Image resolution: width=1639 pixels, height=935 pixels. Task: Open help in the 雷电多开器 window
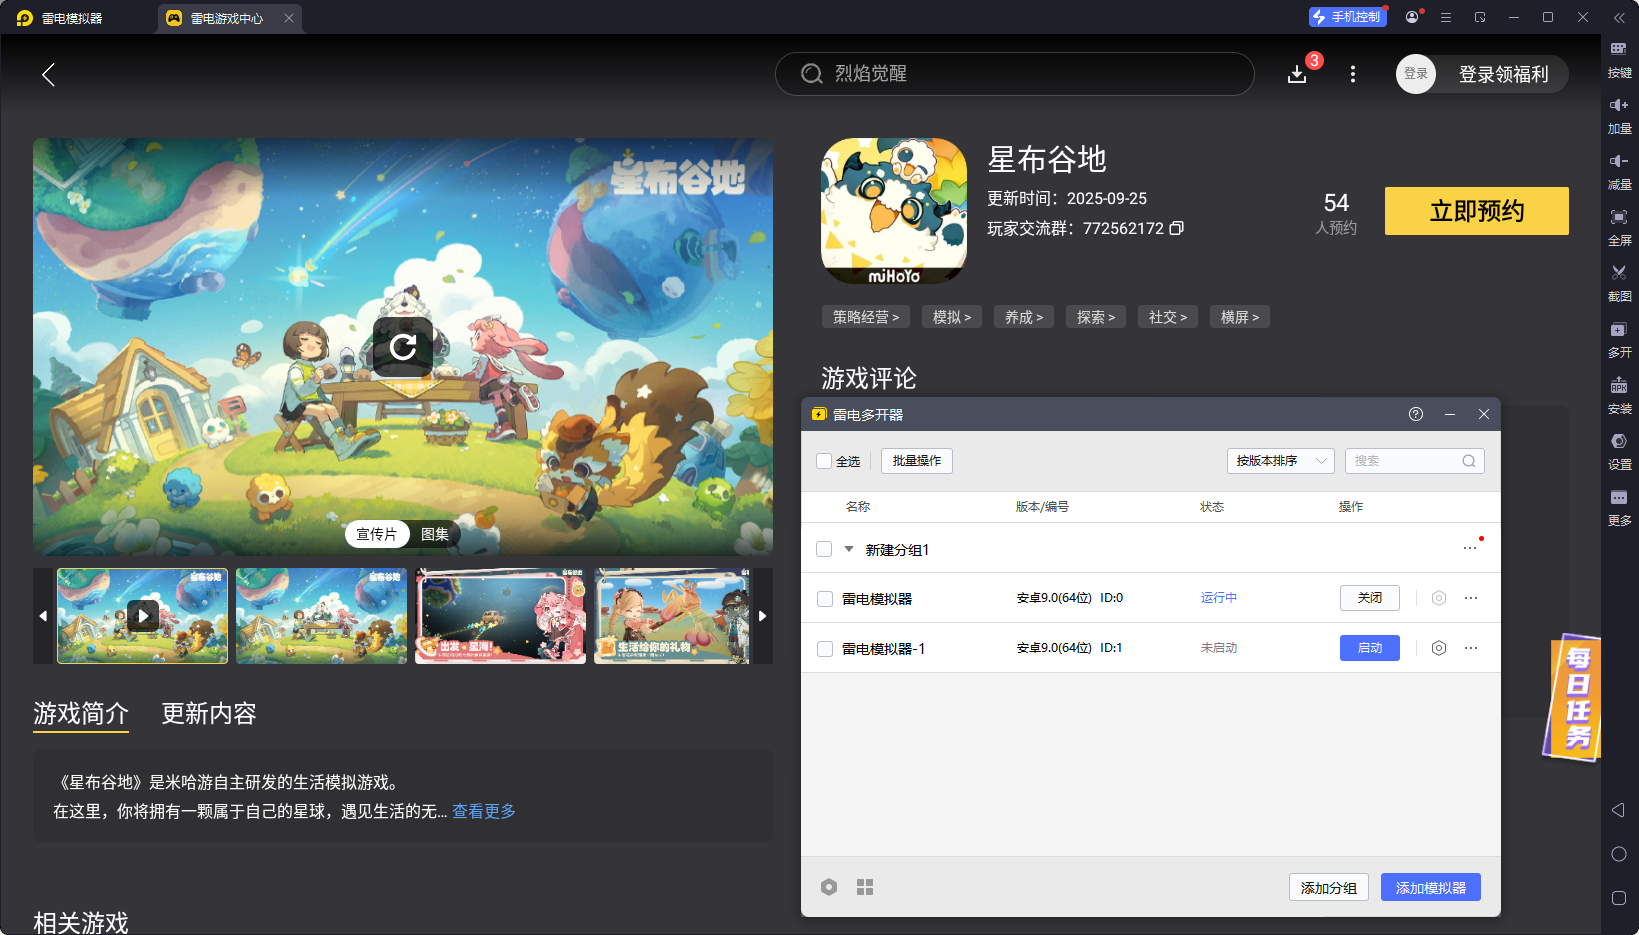pyautogui.click(x=1416, y=414)
